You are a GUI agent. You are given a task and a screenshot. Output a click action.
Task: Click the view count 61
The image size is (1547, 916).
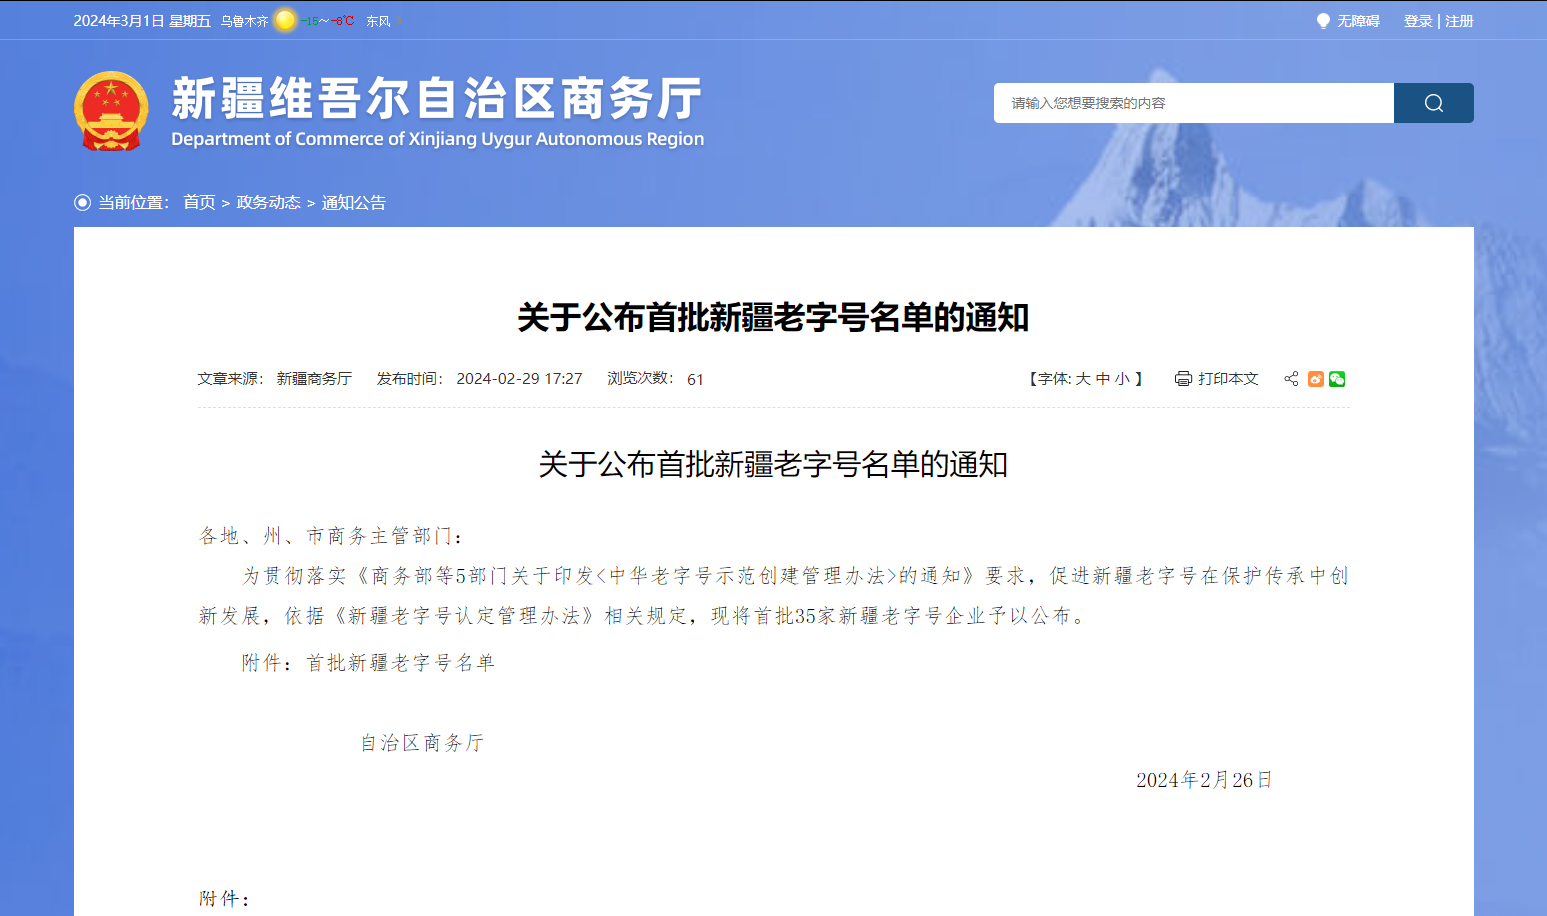[x=695, y=380]
